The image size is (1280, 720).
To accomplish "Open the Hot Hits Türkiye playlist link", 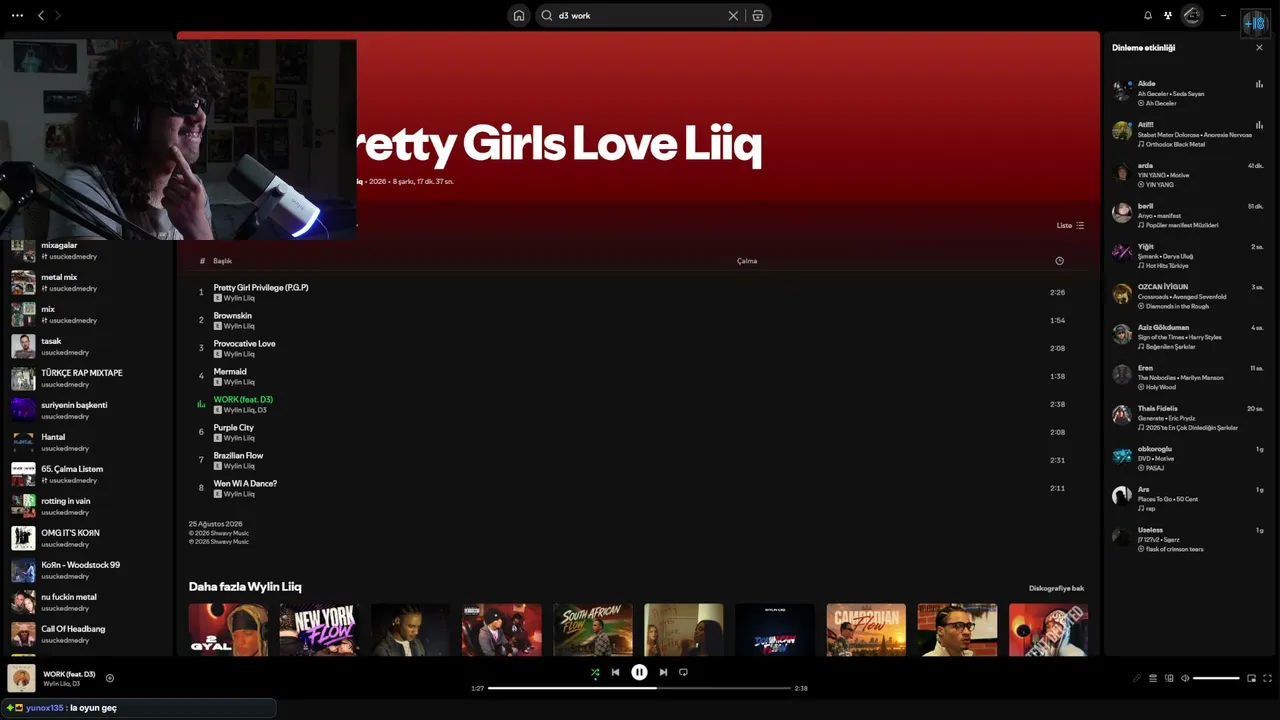I will click(1167, 266).
